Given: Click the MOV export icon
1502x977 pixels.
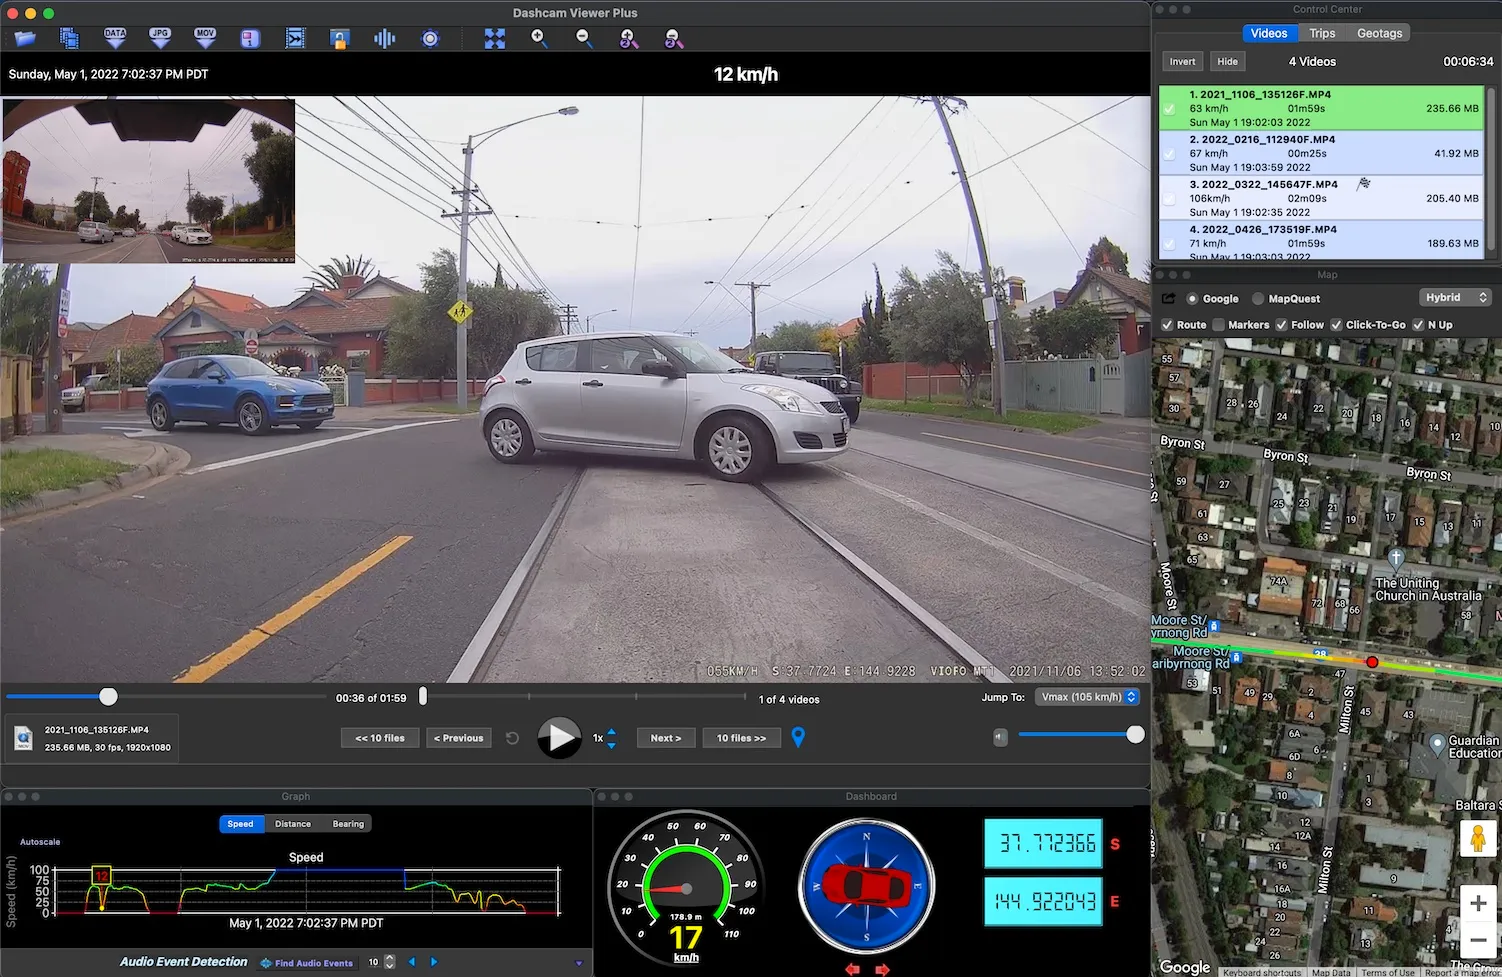Looking at the screenshot, I should [205, 39].
